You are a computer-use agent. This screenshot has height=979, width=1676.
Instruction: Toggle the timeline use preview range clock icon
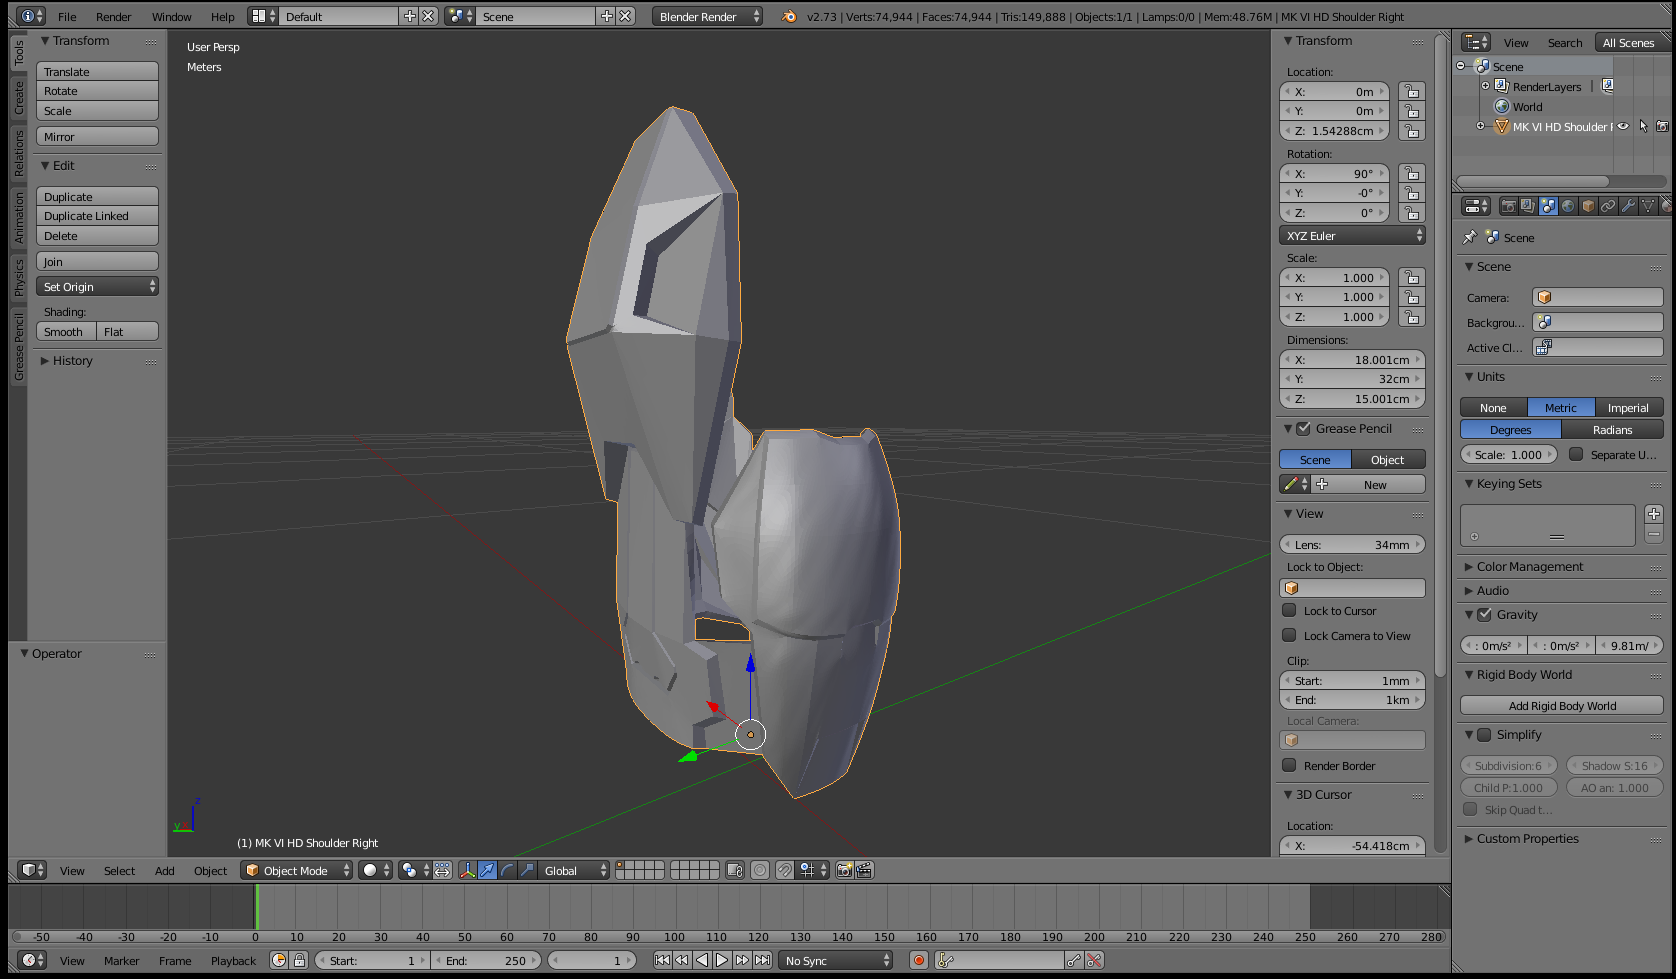point(279,961)
